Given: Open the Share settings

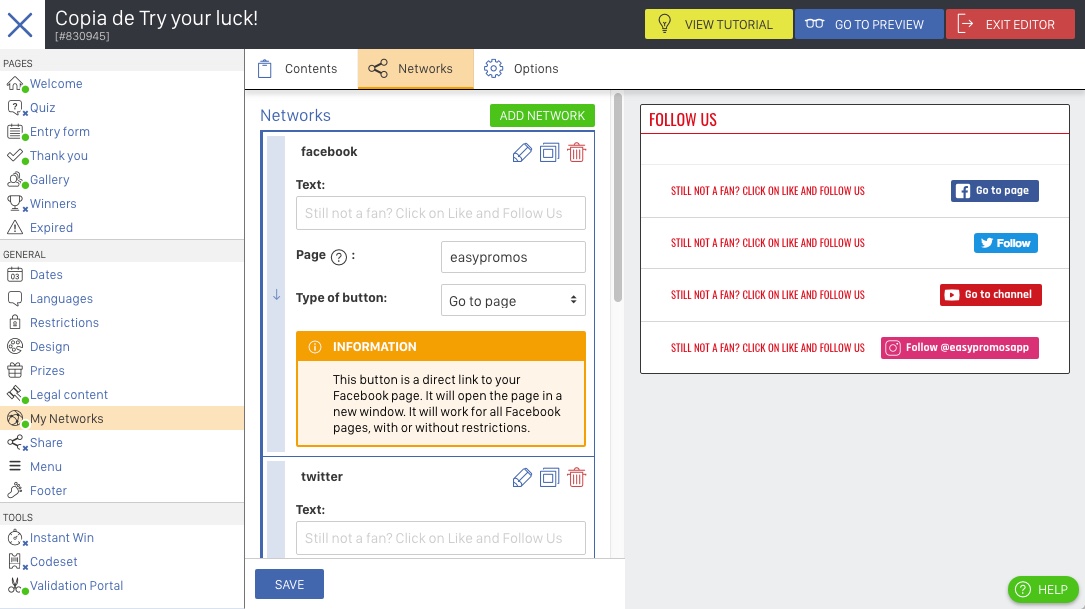Looking at the screenshot, I should pos(46,443).
